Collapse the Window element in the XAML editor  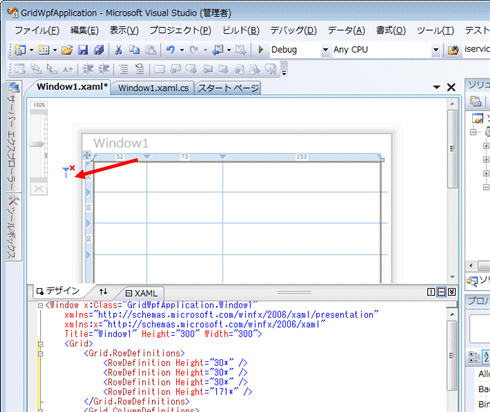(40, 305)
